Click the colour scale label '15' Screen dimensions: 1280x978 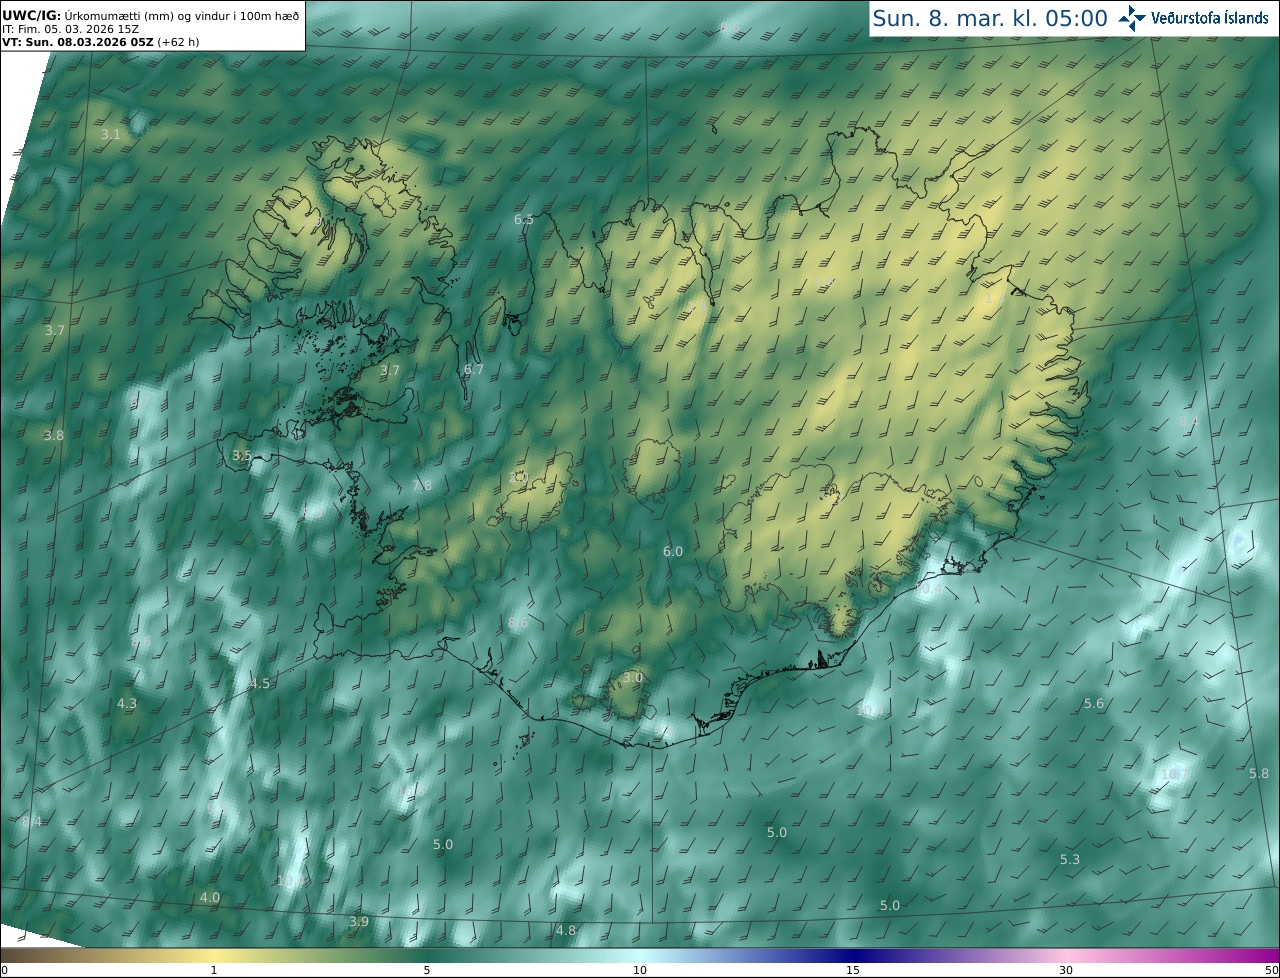(x=853, y=970)
